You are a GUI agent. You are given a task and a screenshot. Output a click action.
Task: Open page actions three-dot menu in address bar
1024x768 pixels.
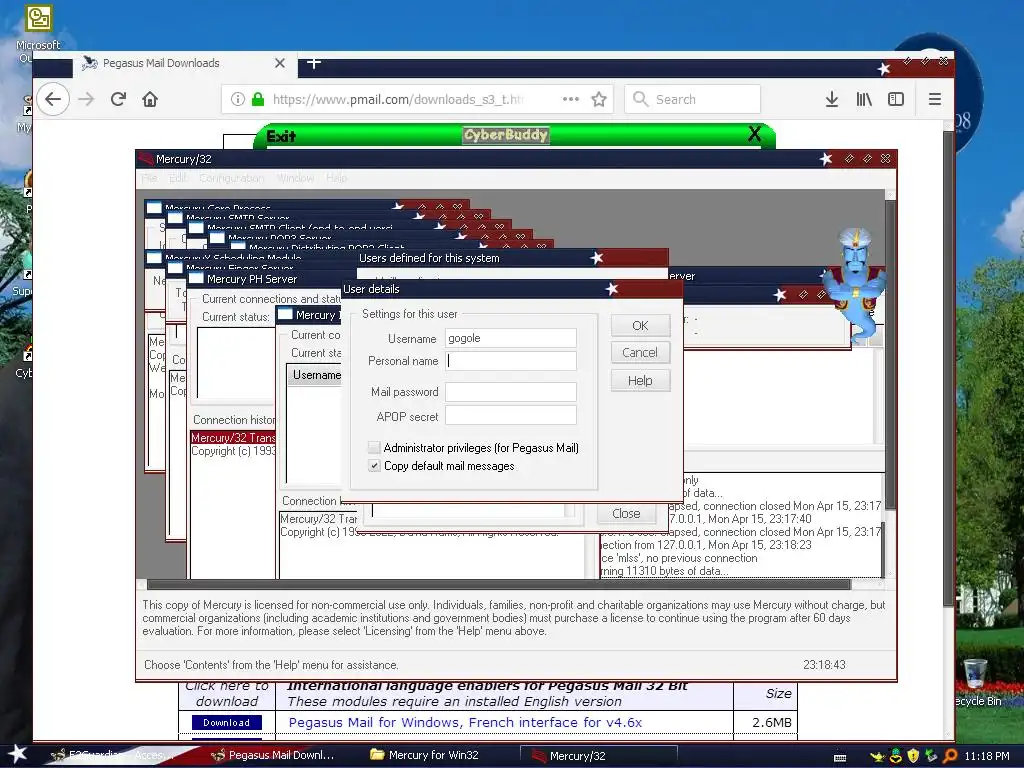pos(571,99)
